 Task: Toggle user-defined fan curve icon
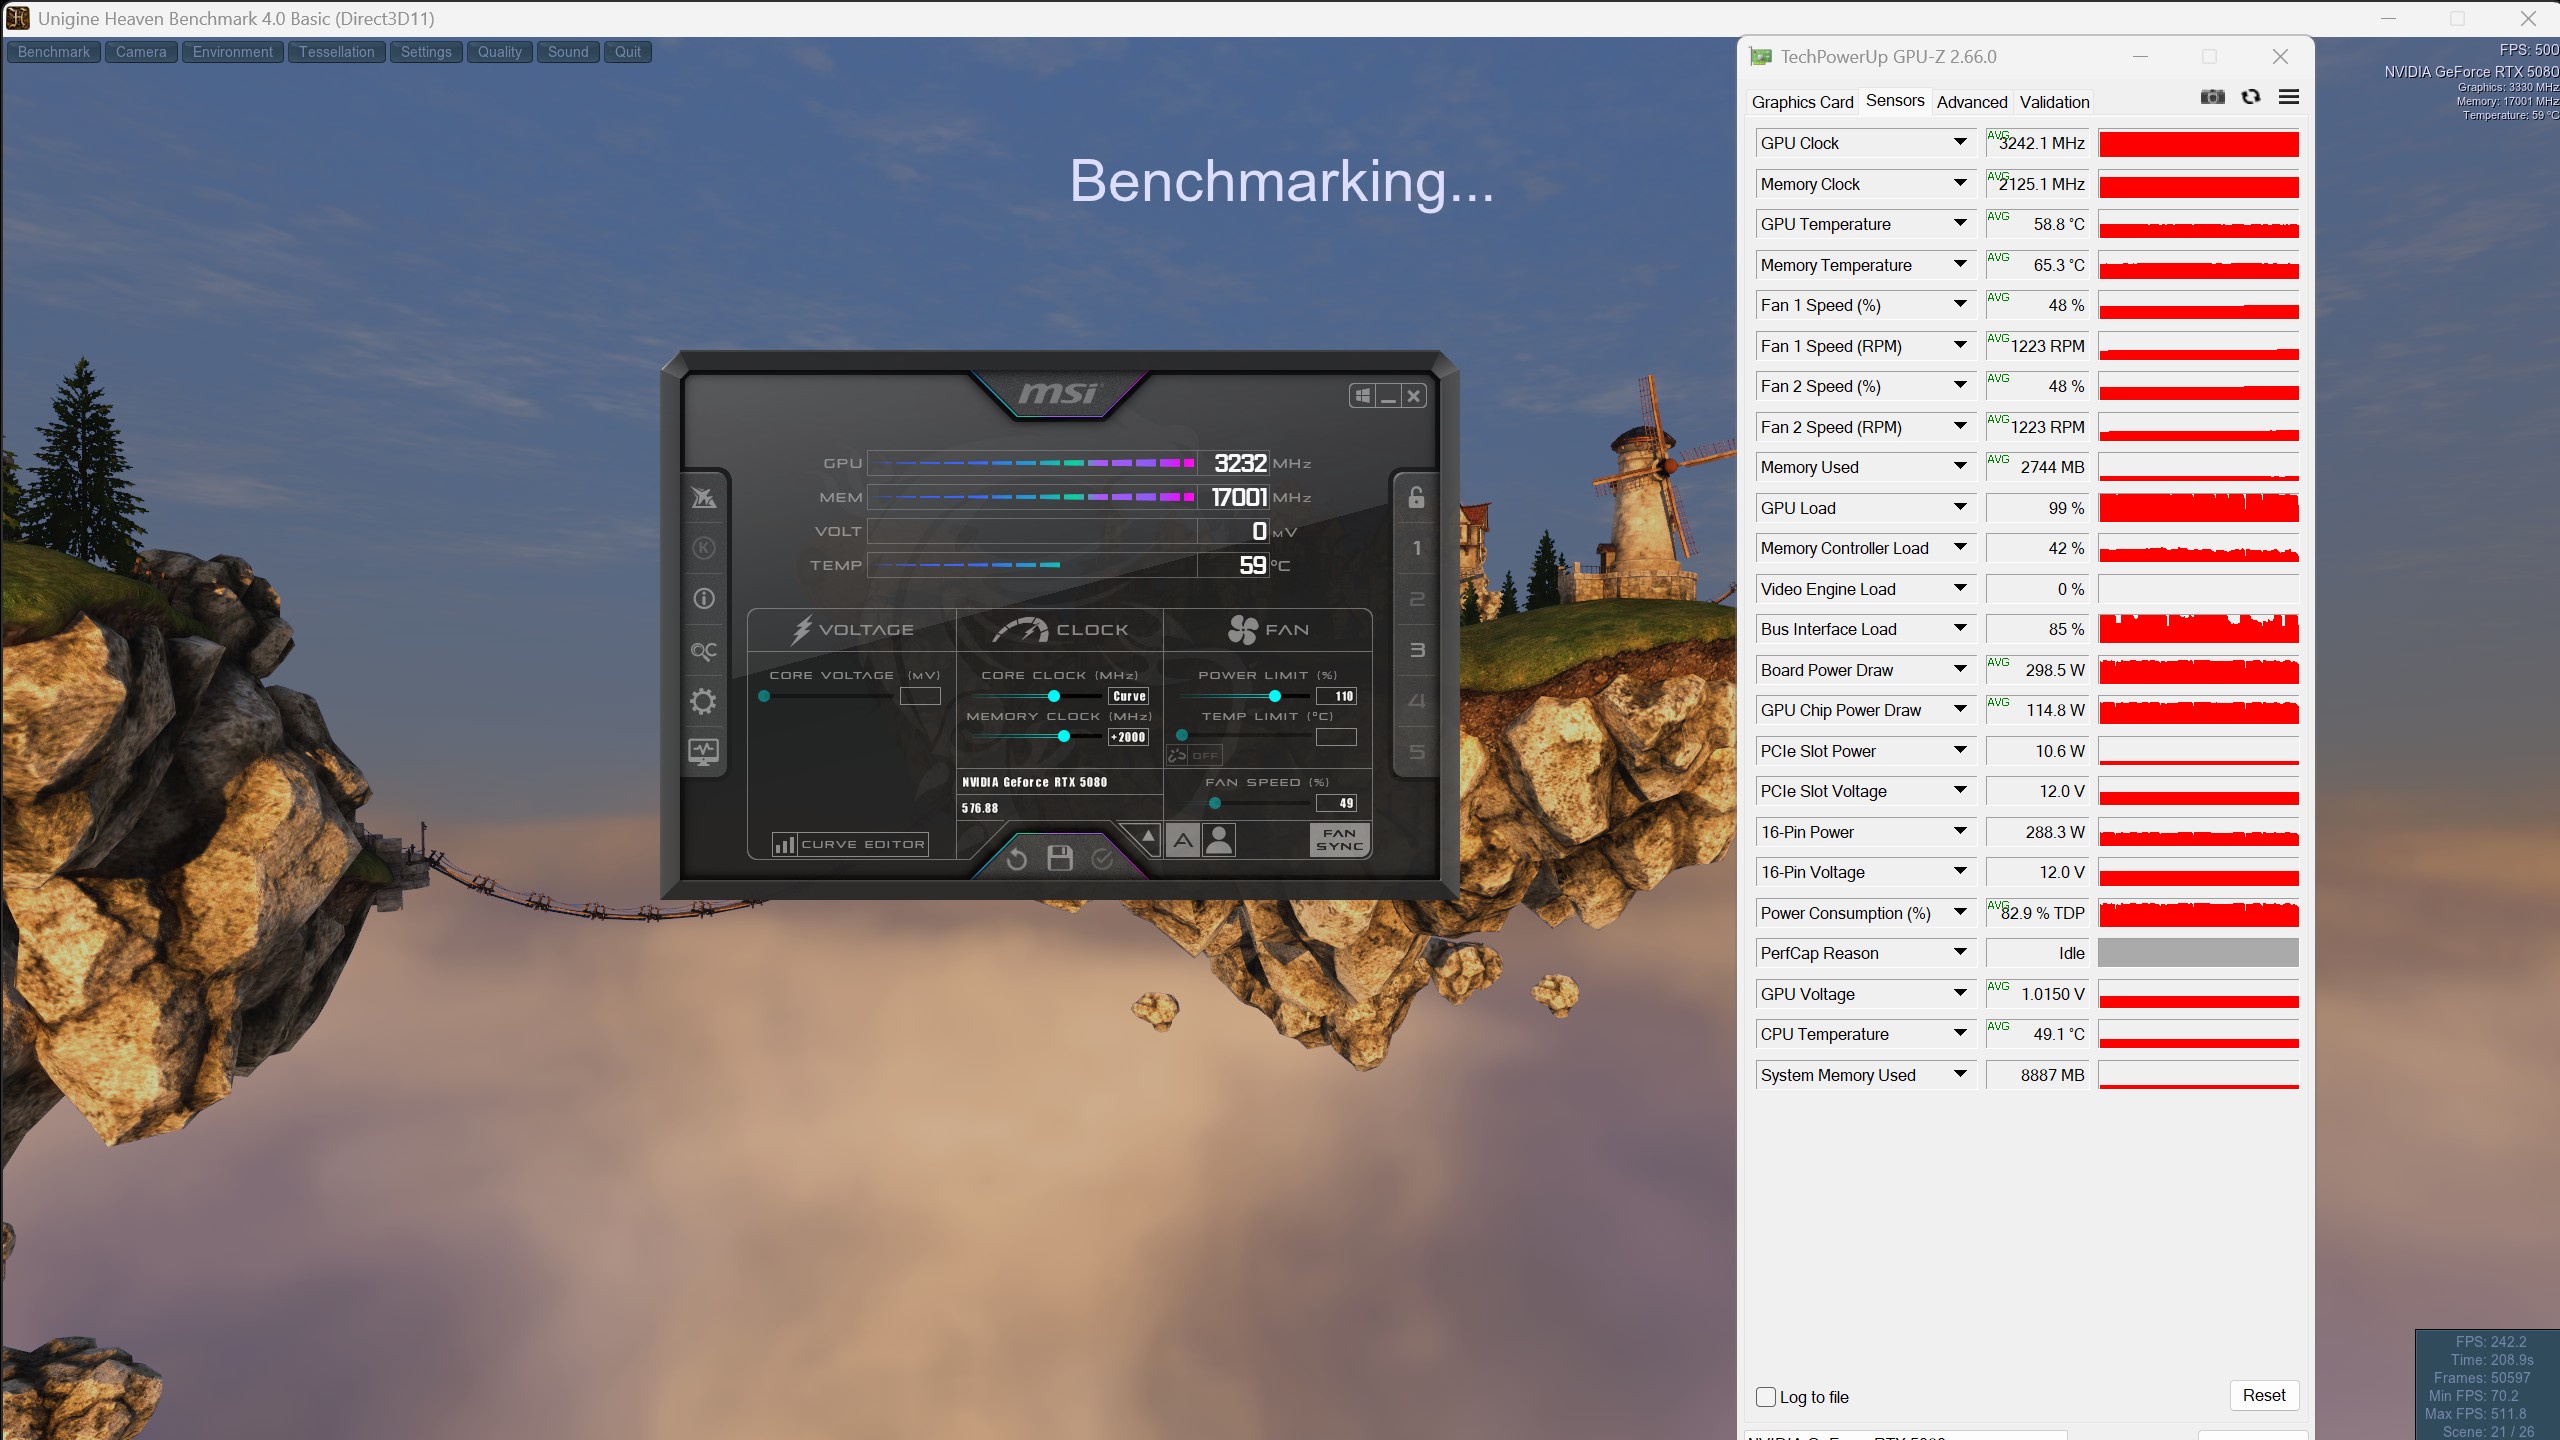[x=1219, y=840]
